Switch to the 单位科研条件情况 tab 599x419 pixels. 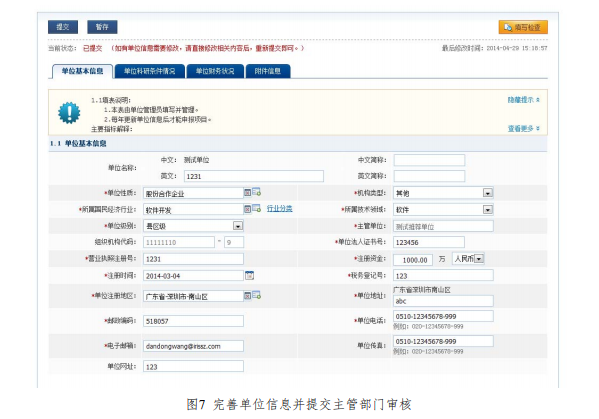click(149, 71)
